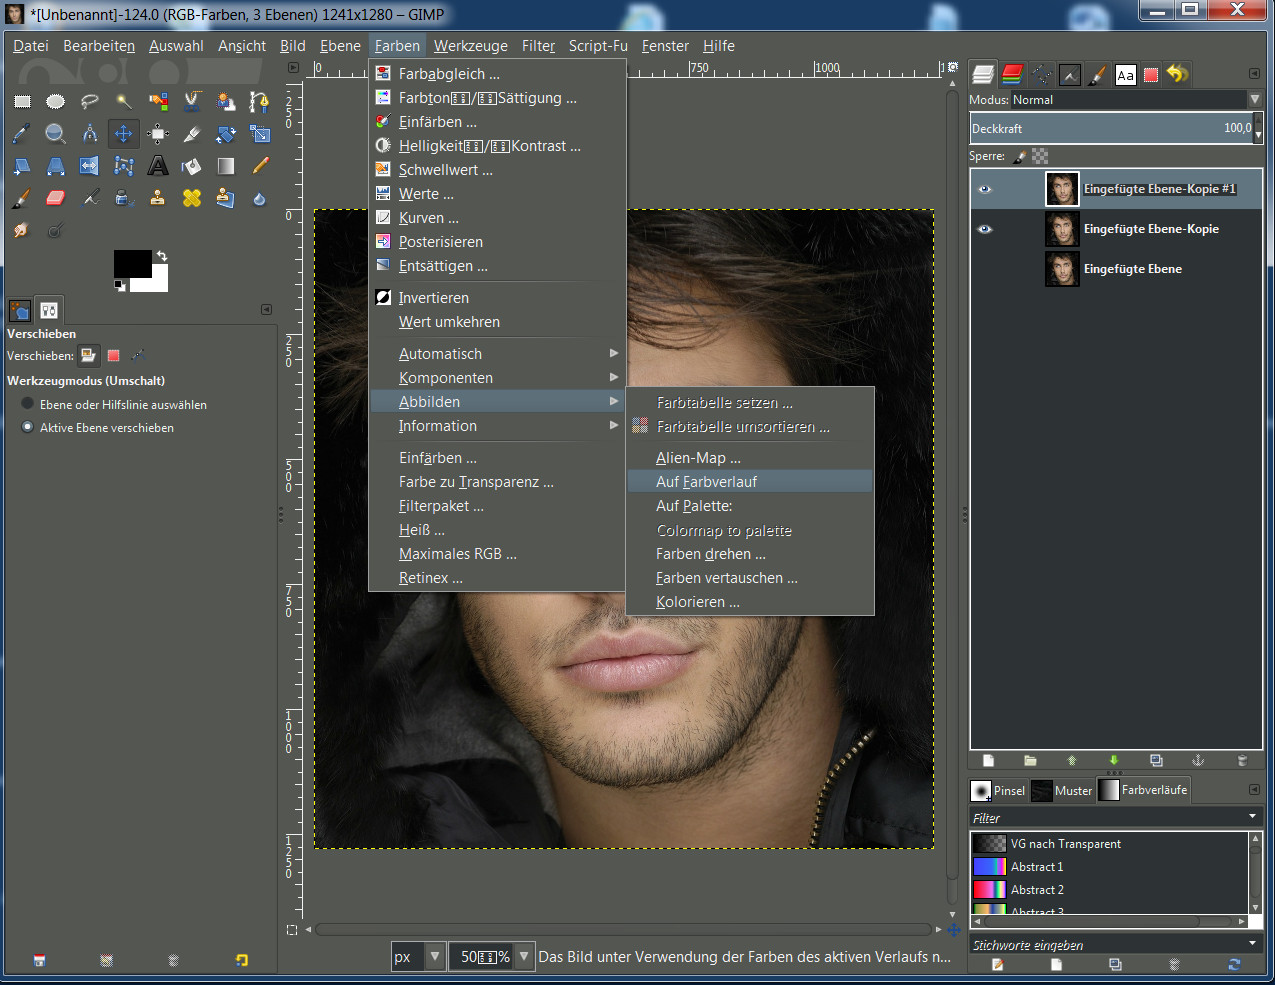Select the Text tool in the toolbox
The image size is (1275, 985).
click(x=158, y=166)
